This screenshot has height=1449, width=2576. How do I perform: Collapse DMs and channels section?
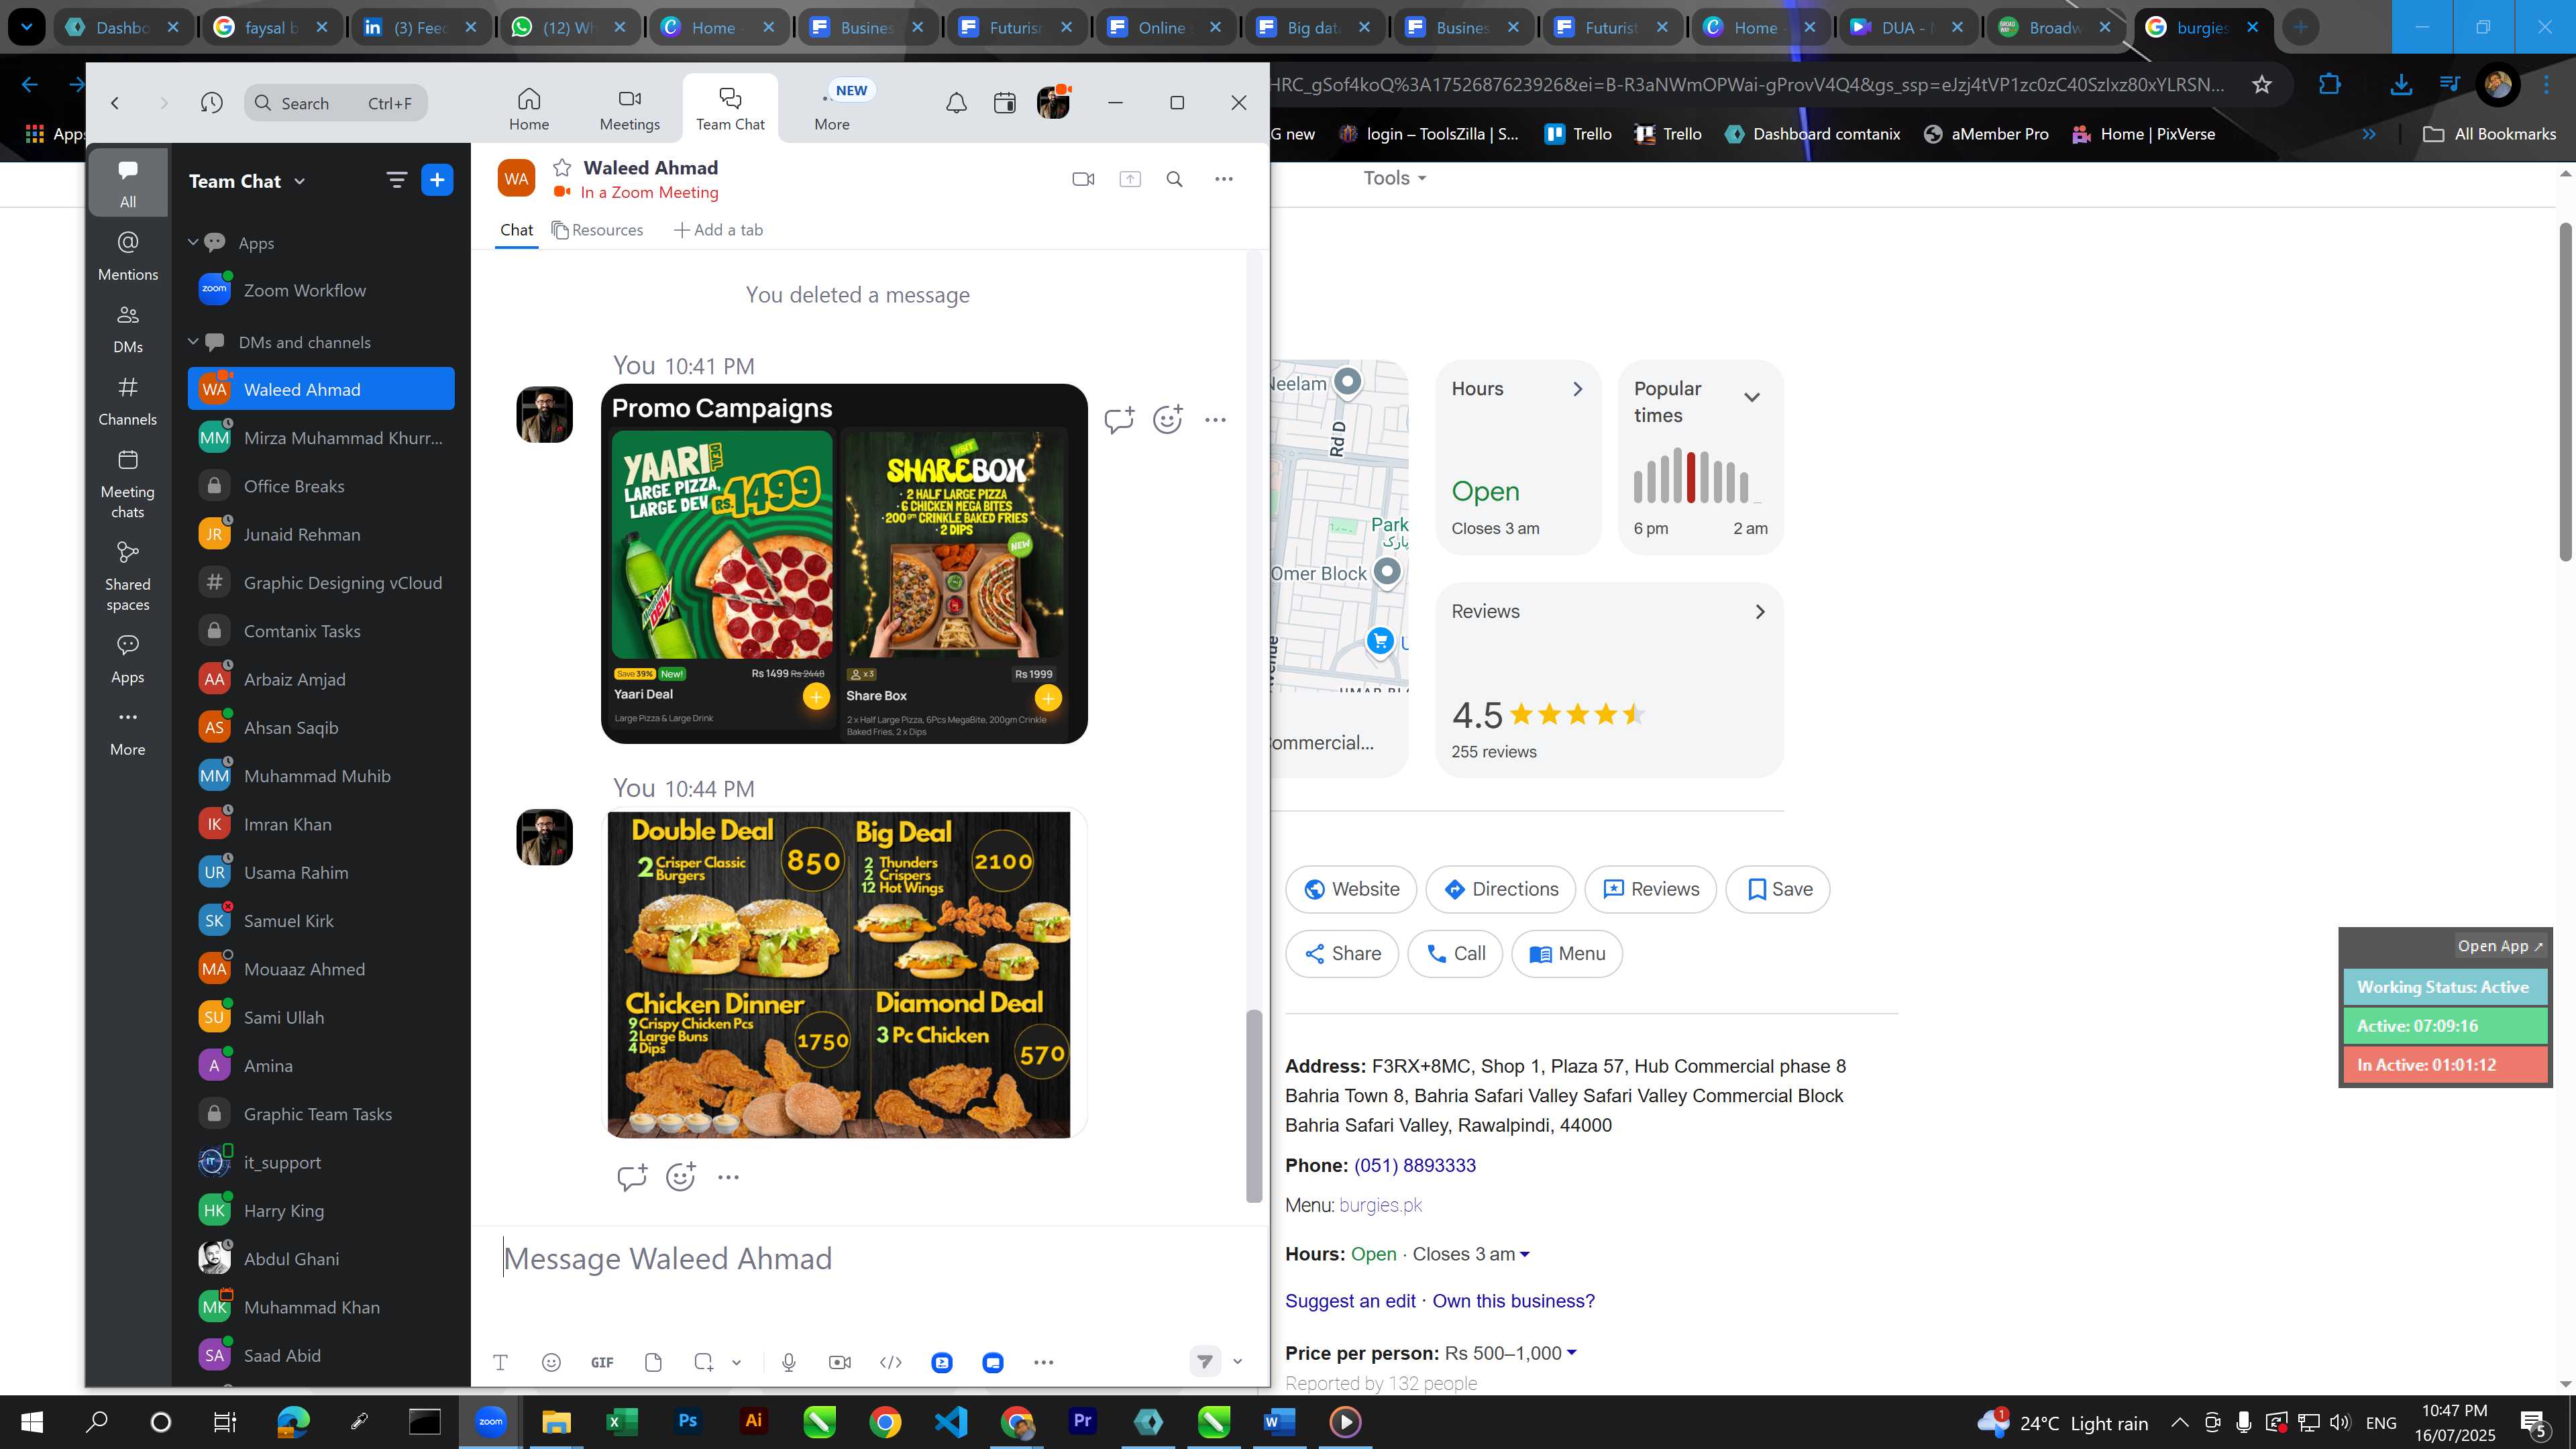pos(193,341)
